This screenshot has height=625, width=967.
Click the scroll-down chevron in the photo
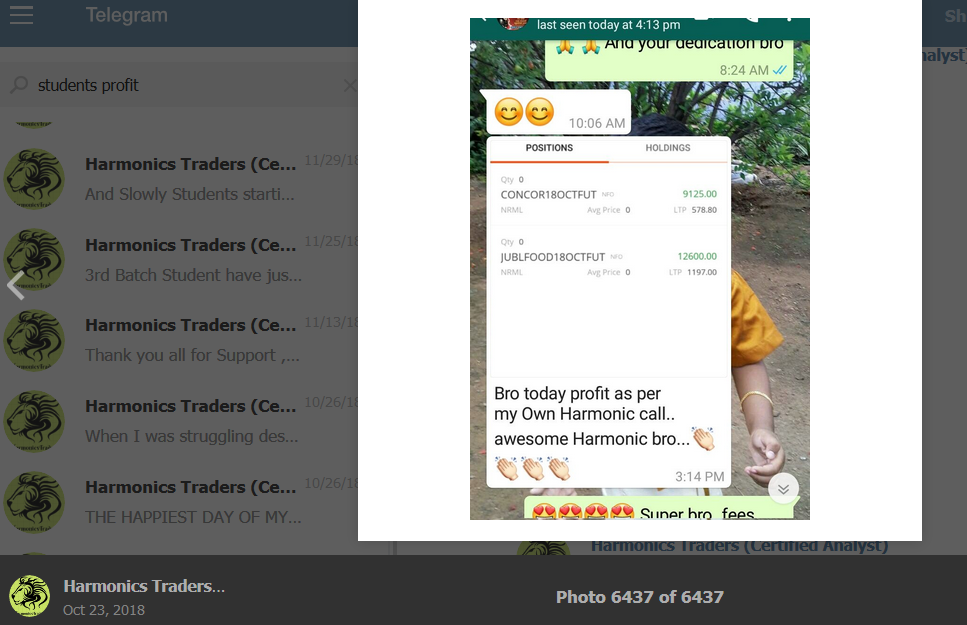(x=783, y=489)
